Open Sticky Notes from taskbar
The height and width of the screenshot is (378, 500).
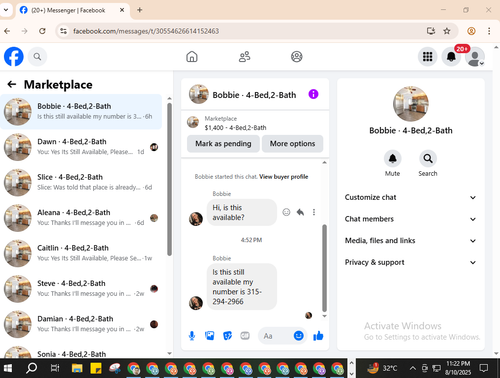[x=96, y=368]
